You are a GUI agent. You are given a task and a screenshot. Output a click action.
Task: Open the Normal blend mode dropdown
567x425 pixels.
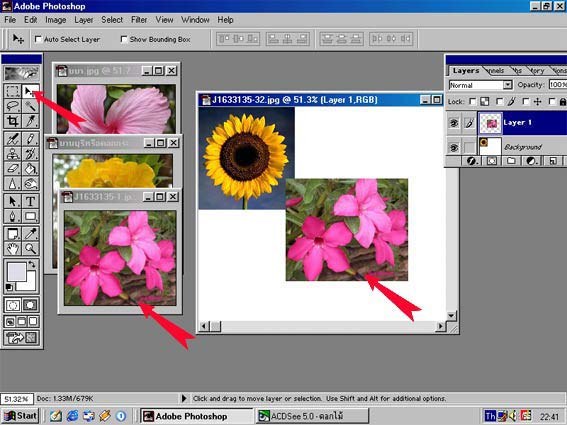pyautogui.click(x=508, y=85)
